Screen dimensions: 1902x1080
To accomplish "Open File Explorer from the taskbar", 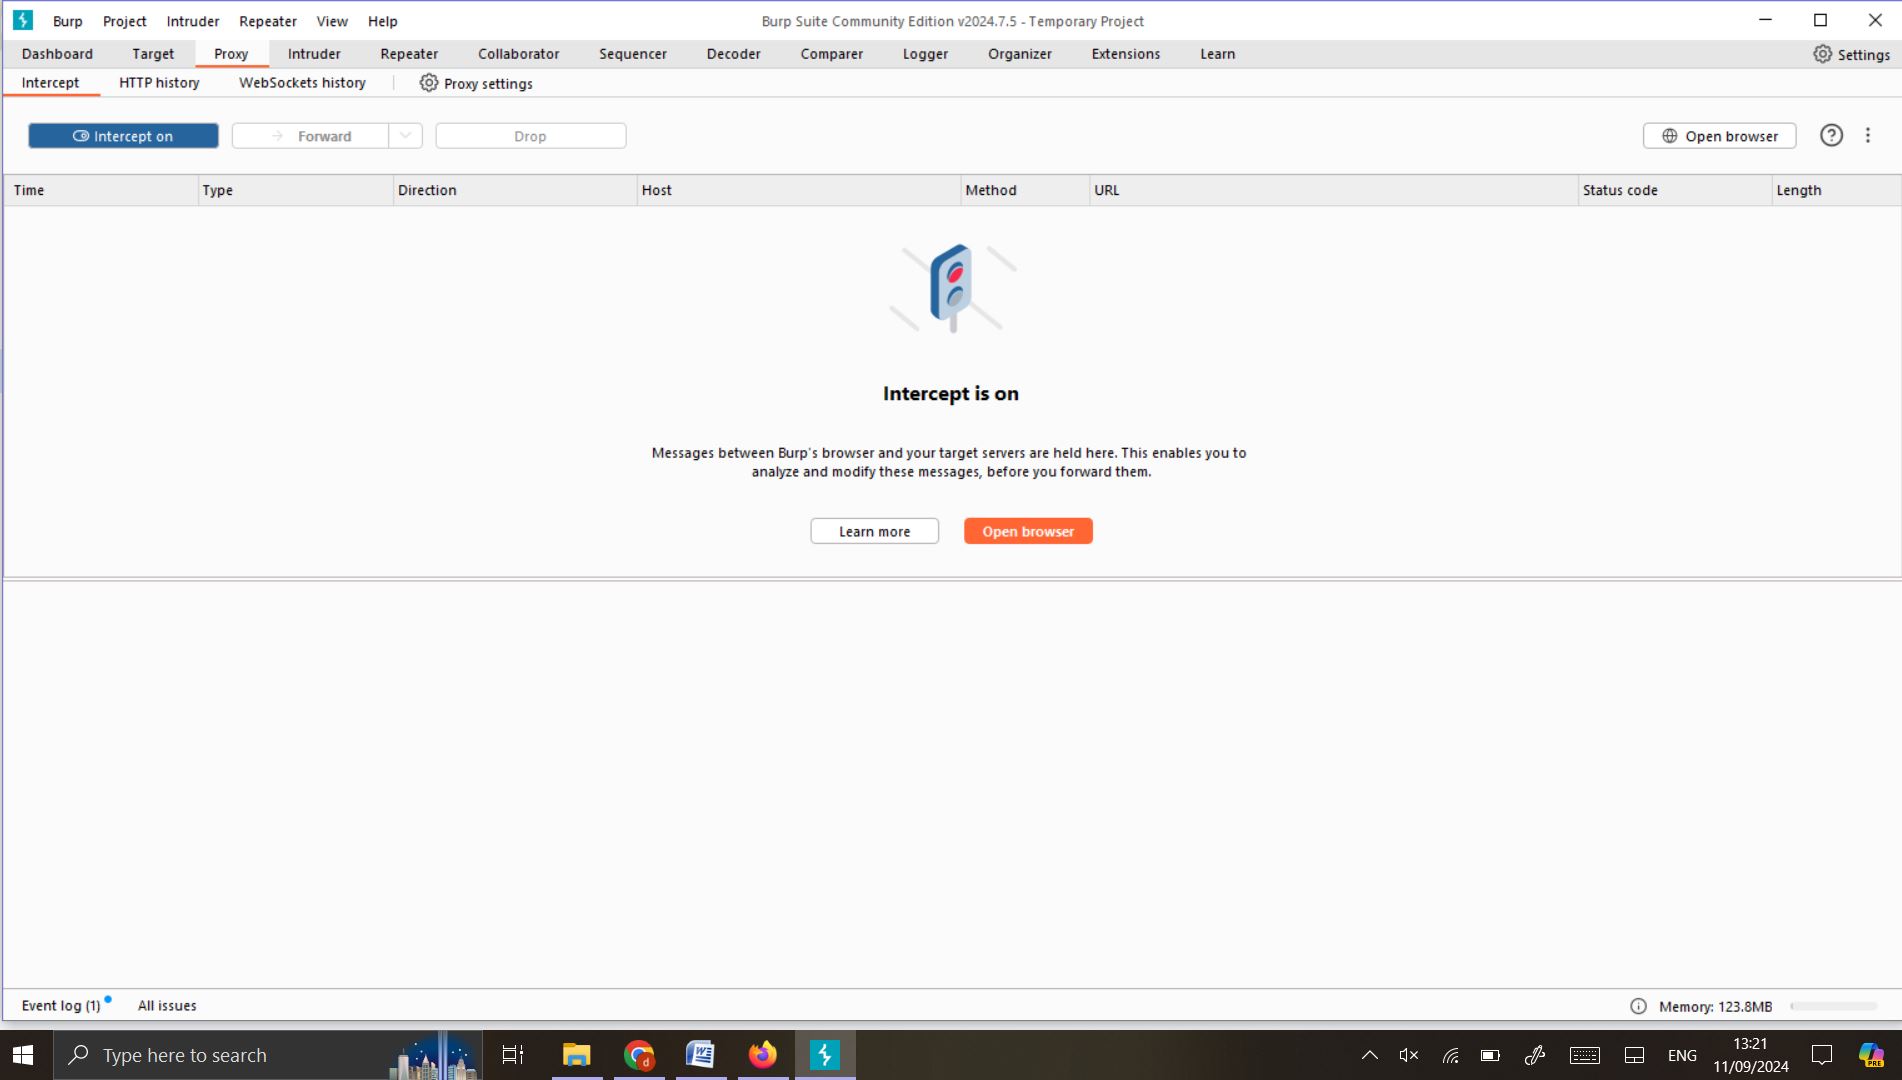I will point(576,1055).
